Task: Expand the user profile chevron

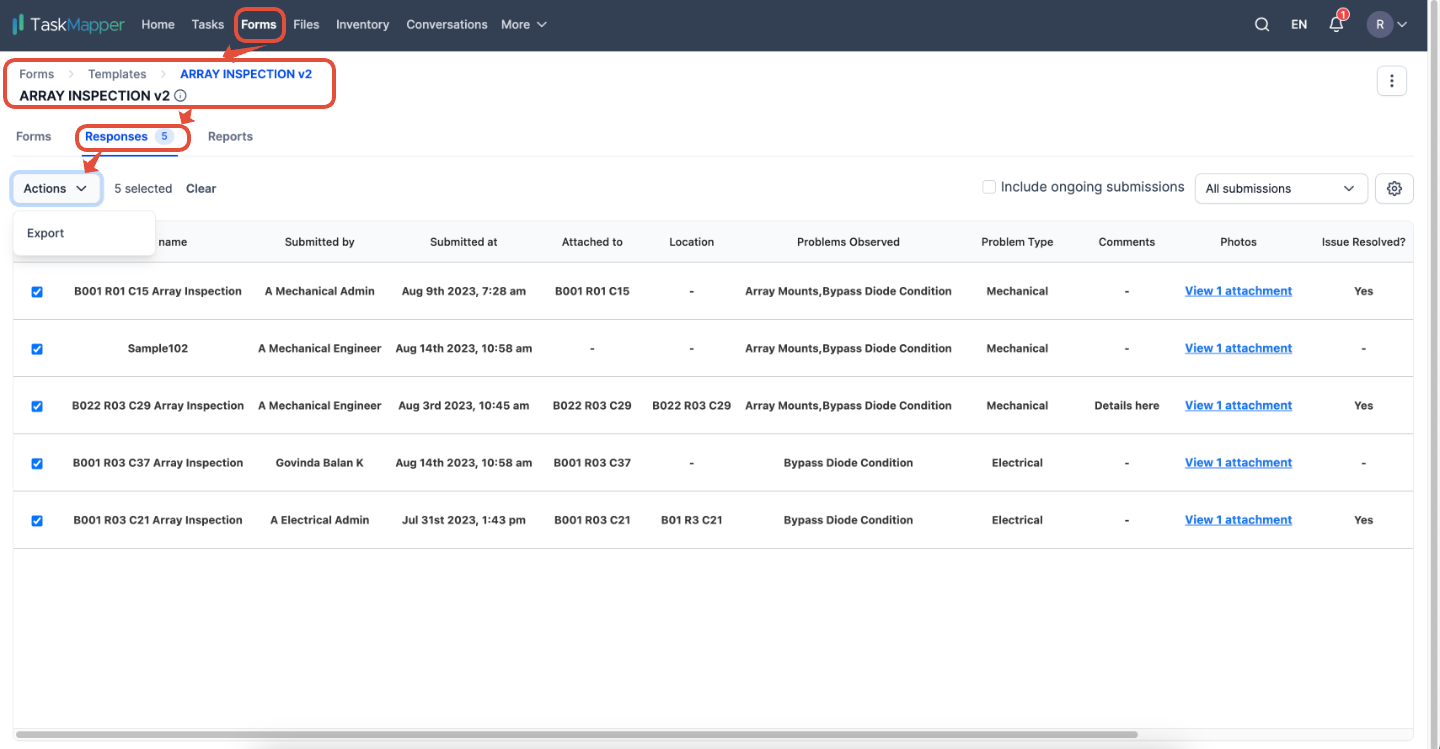Action: pyautogui.click(x=1402, y=24)
